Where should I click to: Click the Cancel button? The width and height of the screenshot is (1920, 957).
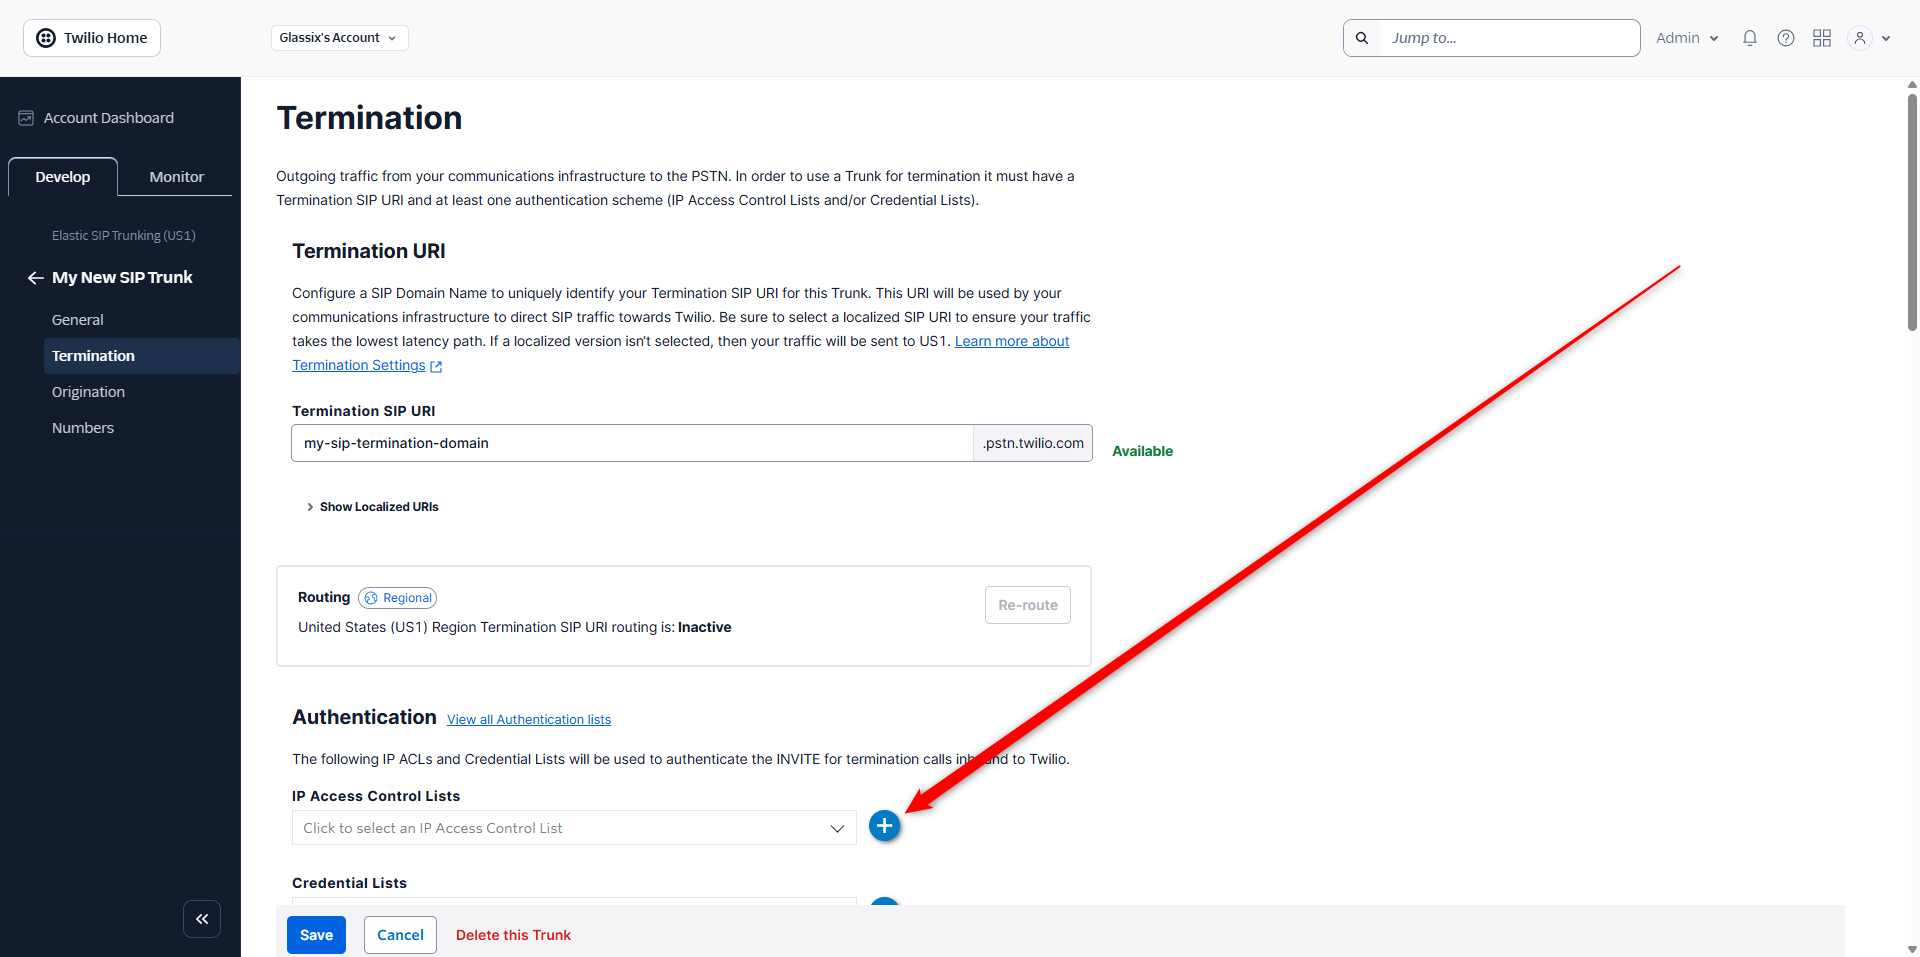click(x=400, y=935)
